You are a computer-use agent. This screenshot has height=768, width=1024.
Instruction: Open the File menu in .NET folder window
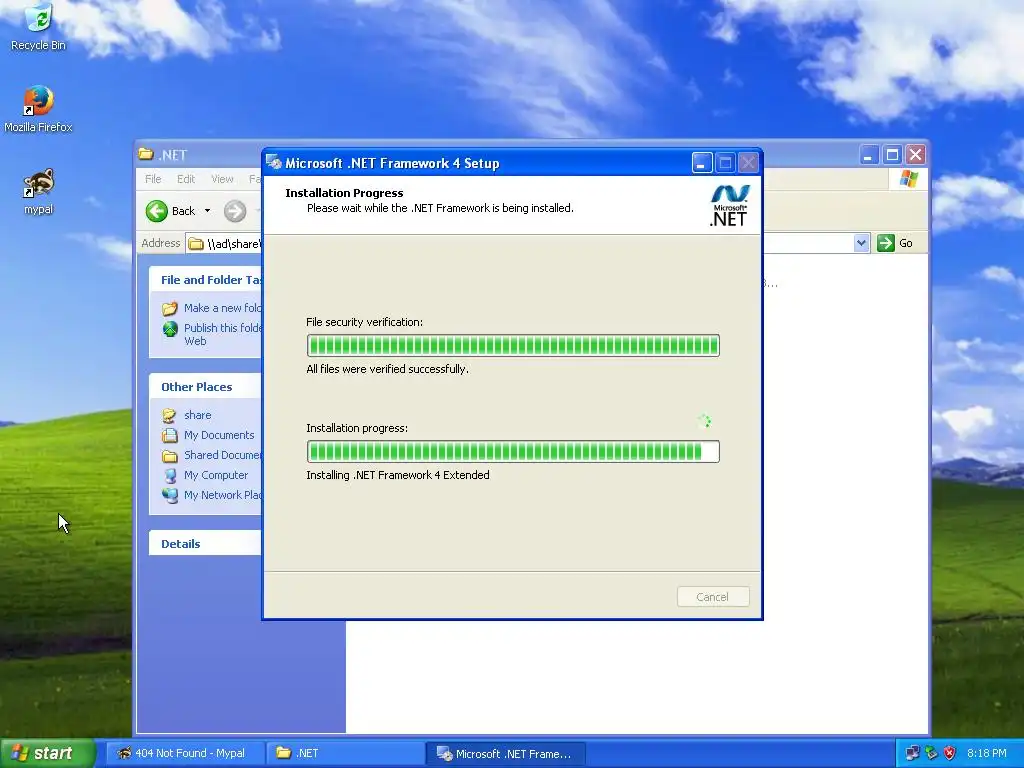153,179
